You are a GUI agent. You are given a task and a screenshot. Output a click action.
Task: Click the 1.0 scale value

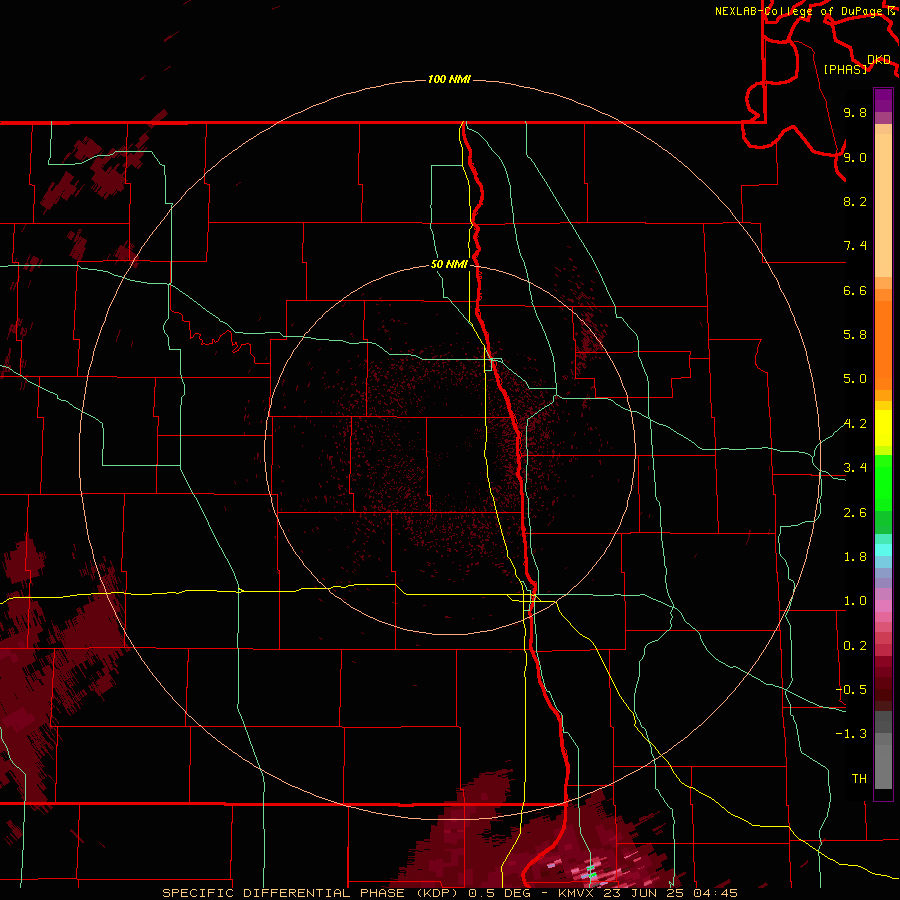[855, 601]
